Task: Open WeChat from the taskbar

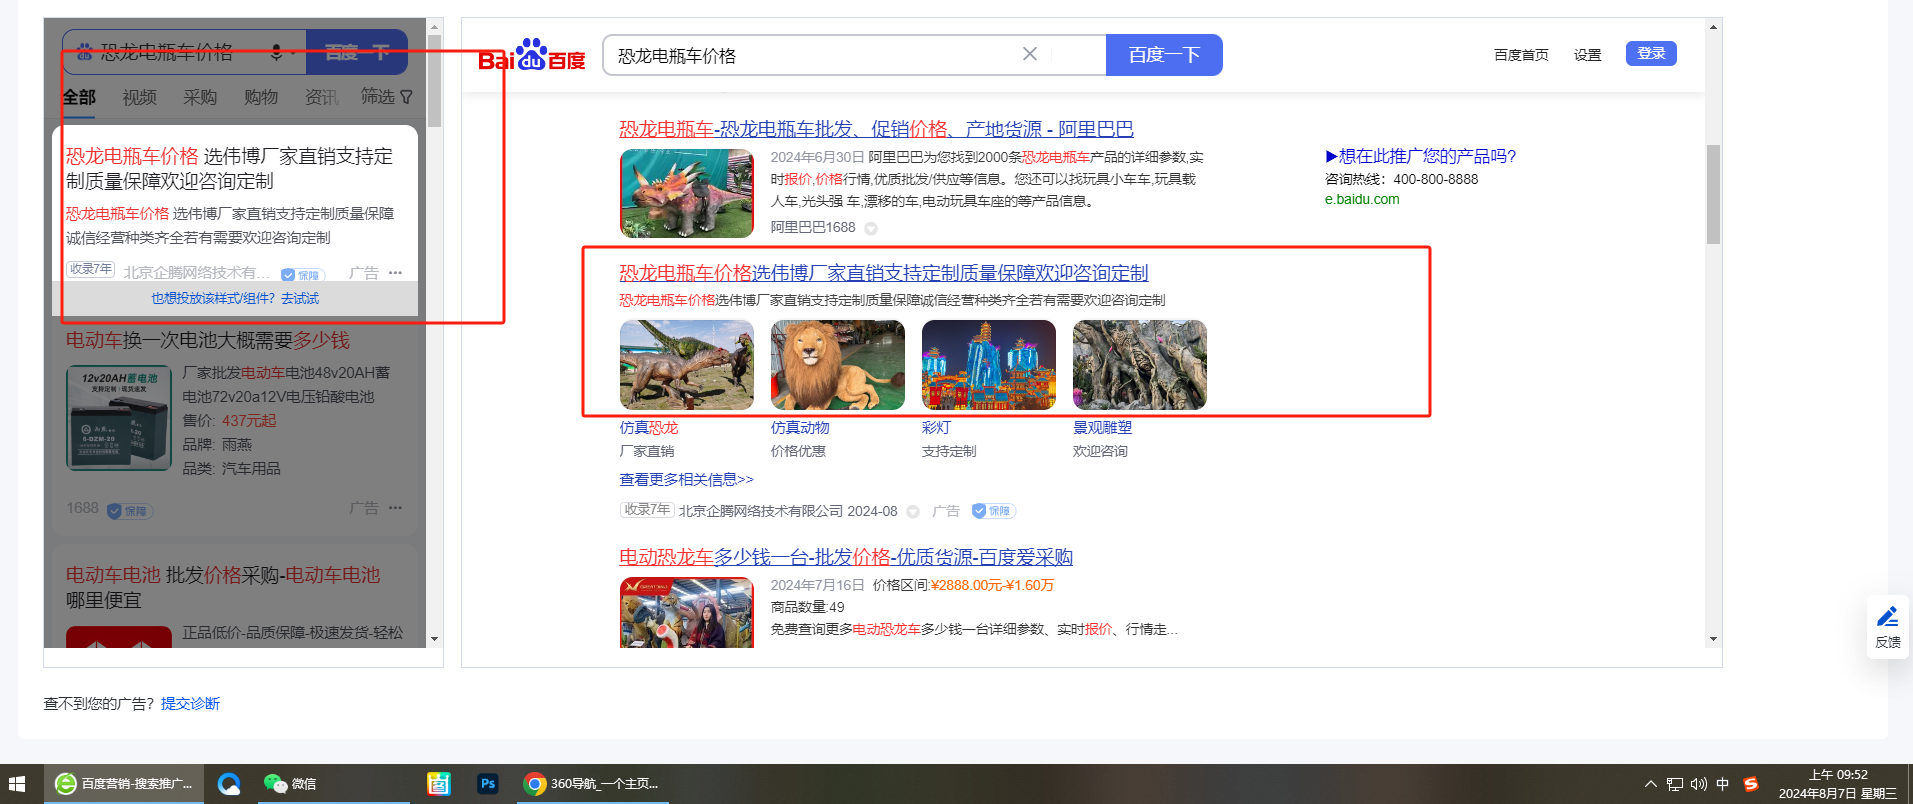Action: (290, 784)
